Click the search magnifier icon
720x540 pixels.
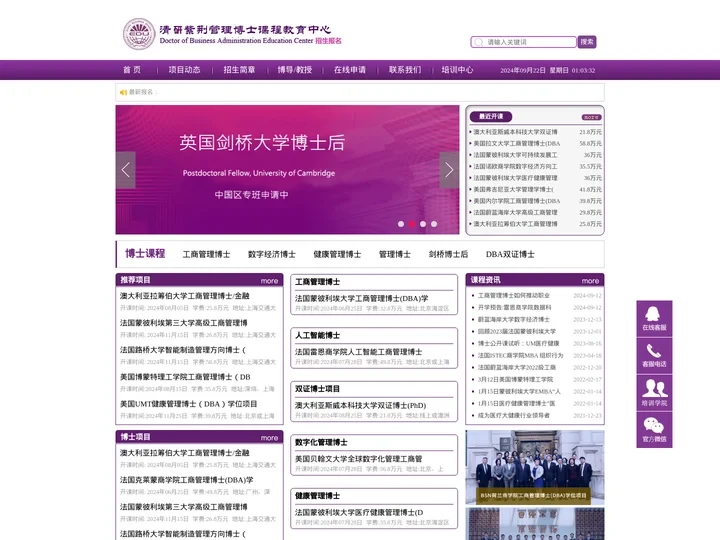478,42
